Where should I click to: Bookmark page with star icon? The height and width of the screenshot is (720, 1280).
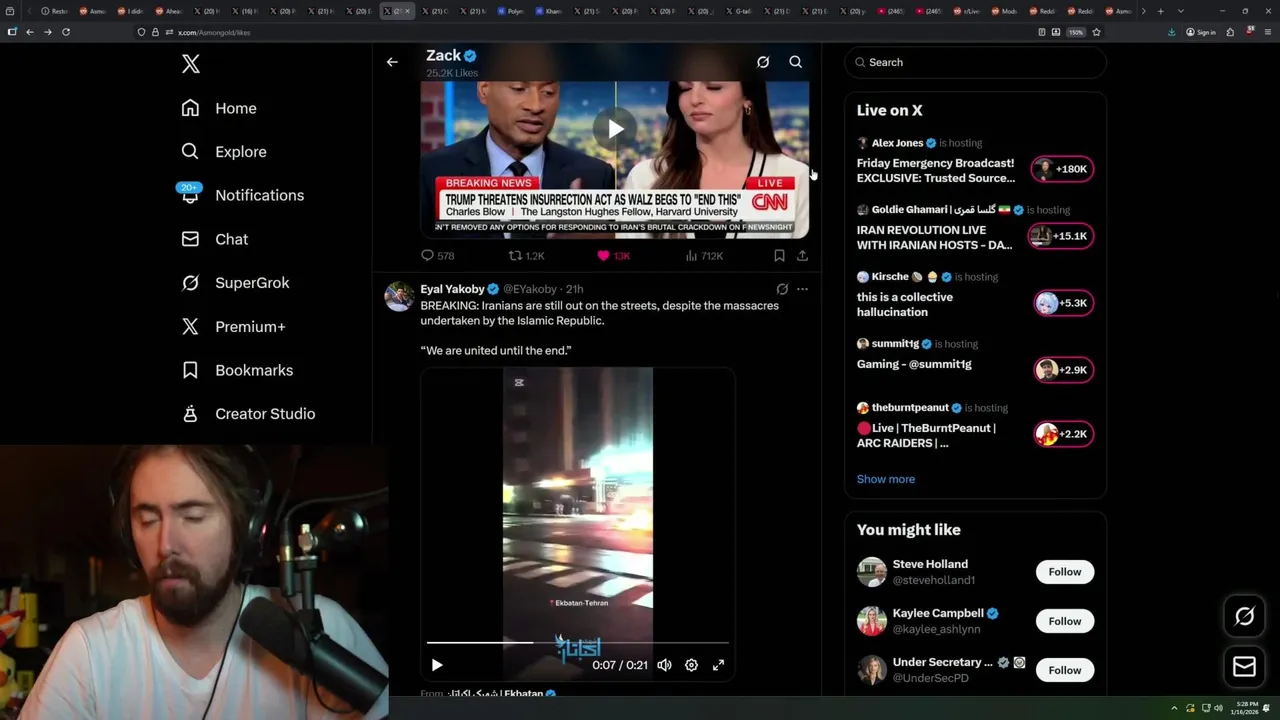[1096, 32]
